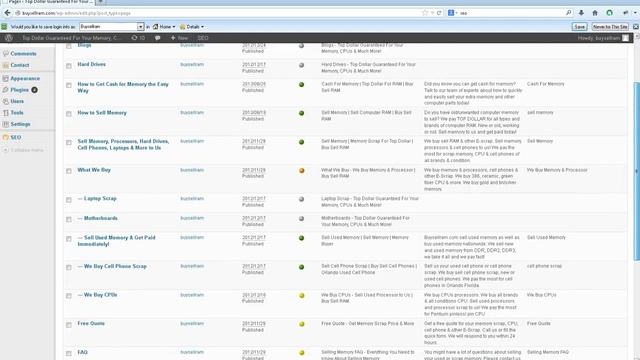This screenshot has height=360, width=640.
Task: Open the Home folder dropdown
Action: coord(164,27)
